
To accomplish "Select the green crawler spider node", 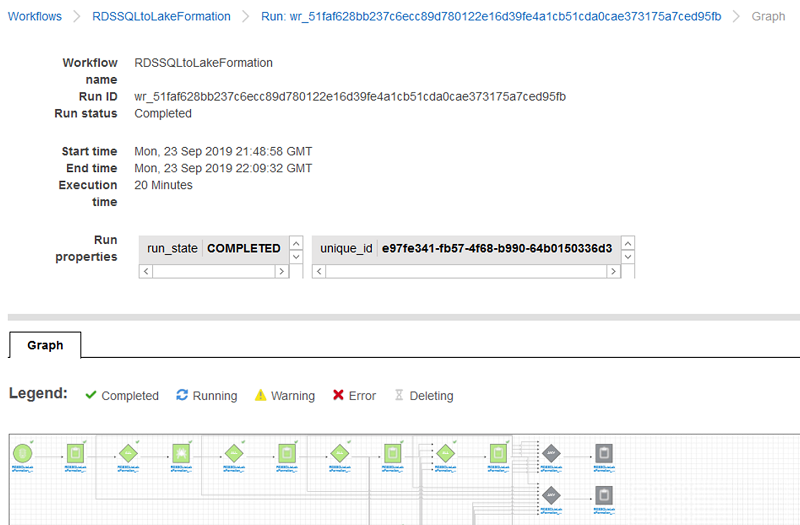I will pyautogui.click(x=181, y=453).
